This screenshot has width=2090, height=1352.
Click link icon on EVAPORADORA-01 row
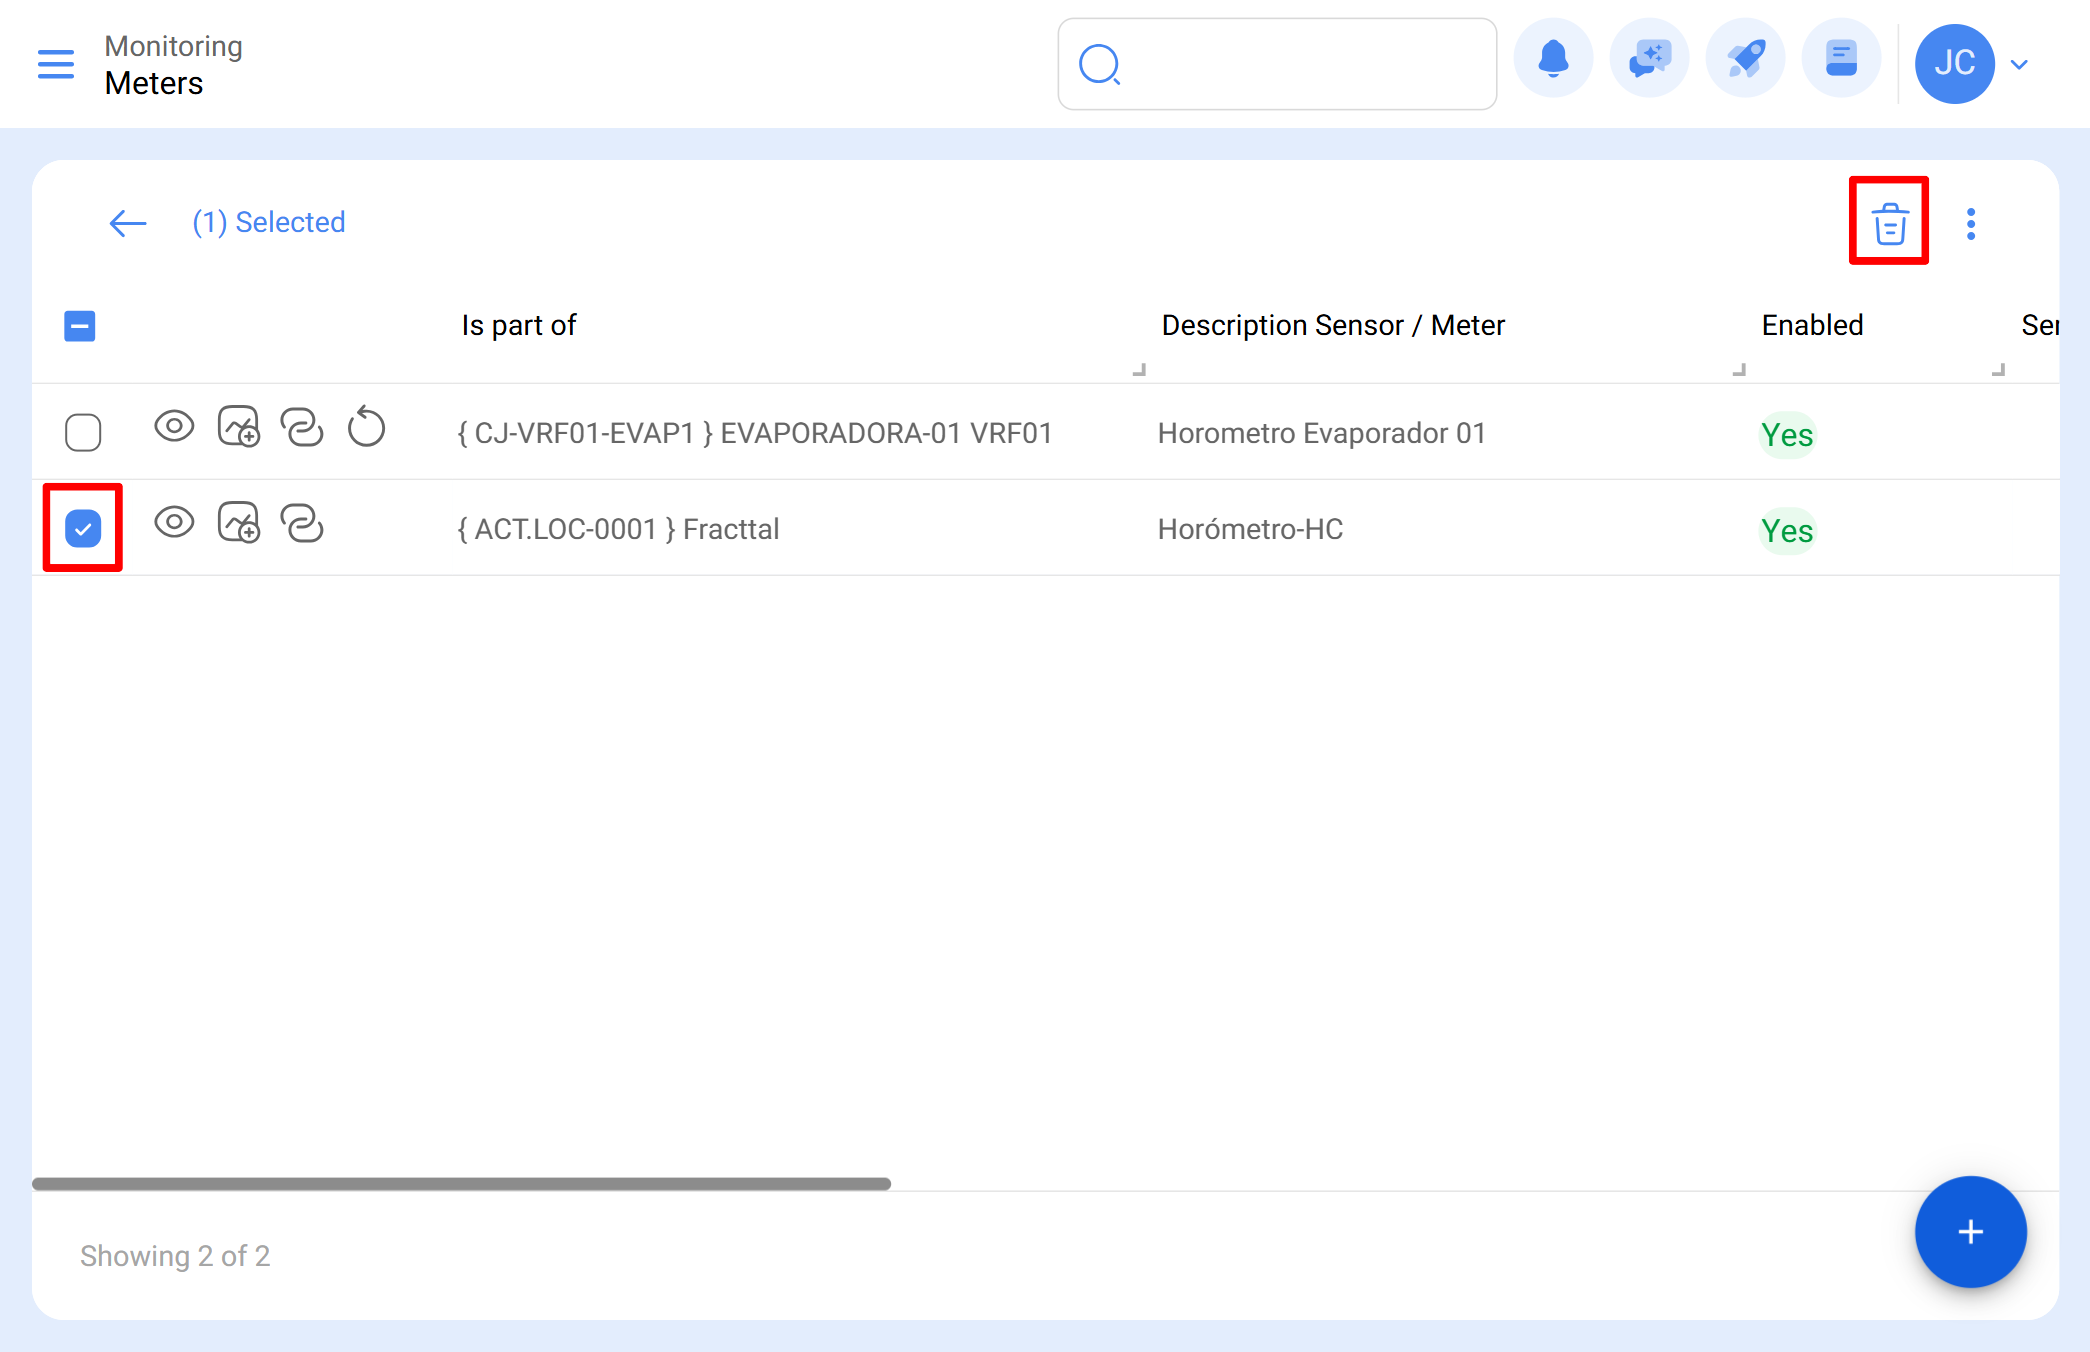[x=302, y=427]
